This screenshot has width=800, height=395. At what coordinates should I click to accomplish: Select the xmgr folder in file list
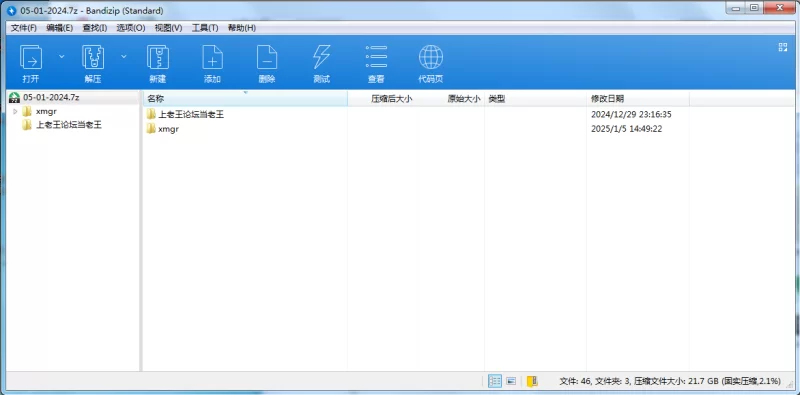click(168, 129)
